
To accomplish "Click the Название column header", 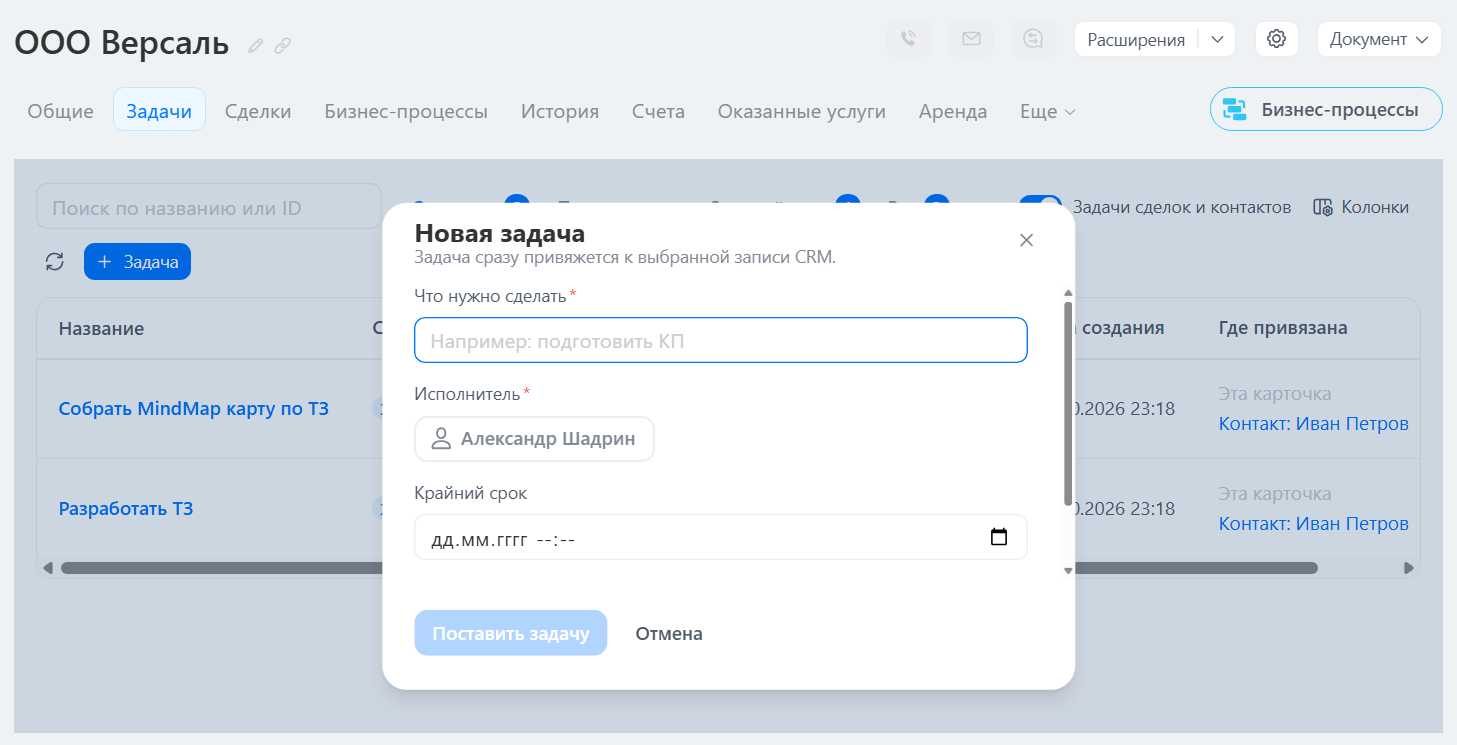I will (101, 328).
